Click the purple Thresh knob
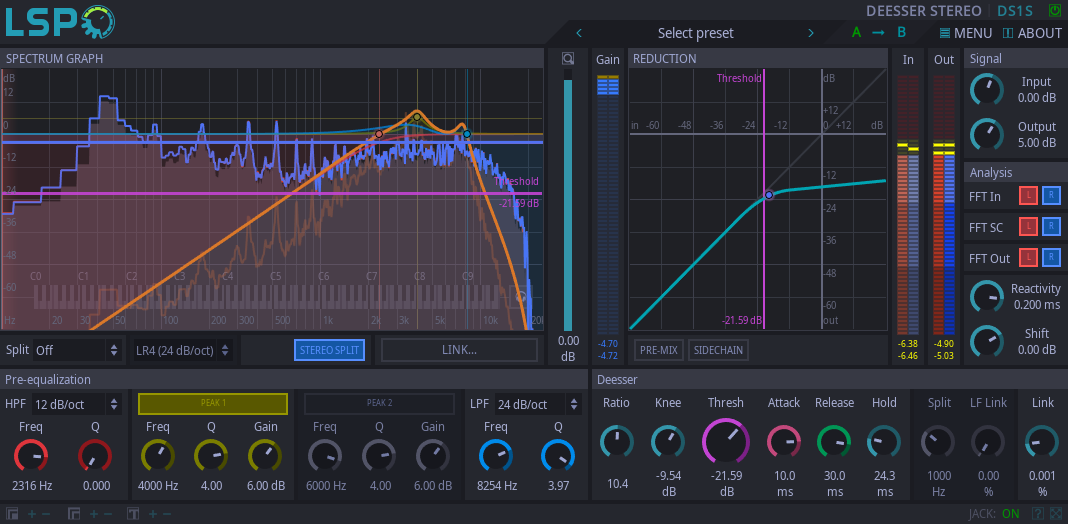 point(726,442)
